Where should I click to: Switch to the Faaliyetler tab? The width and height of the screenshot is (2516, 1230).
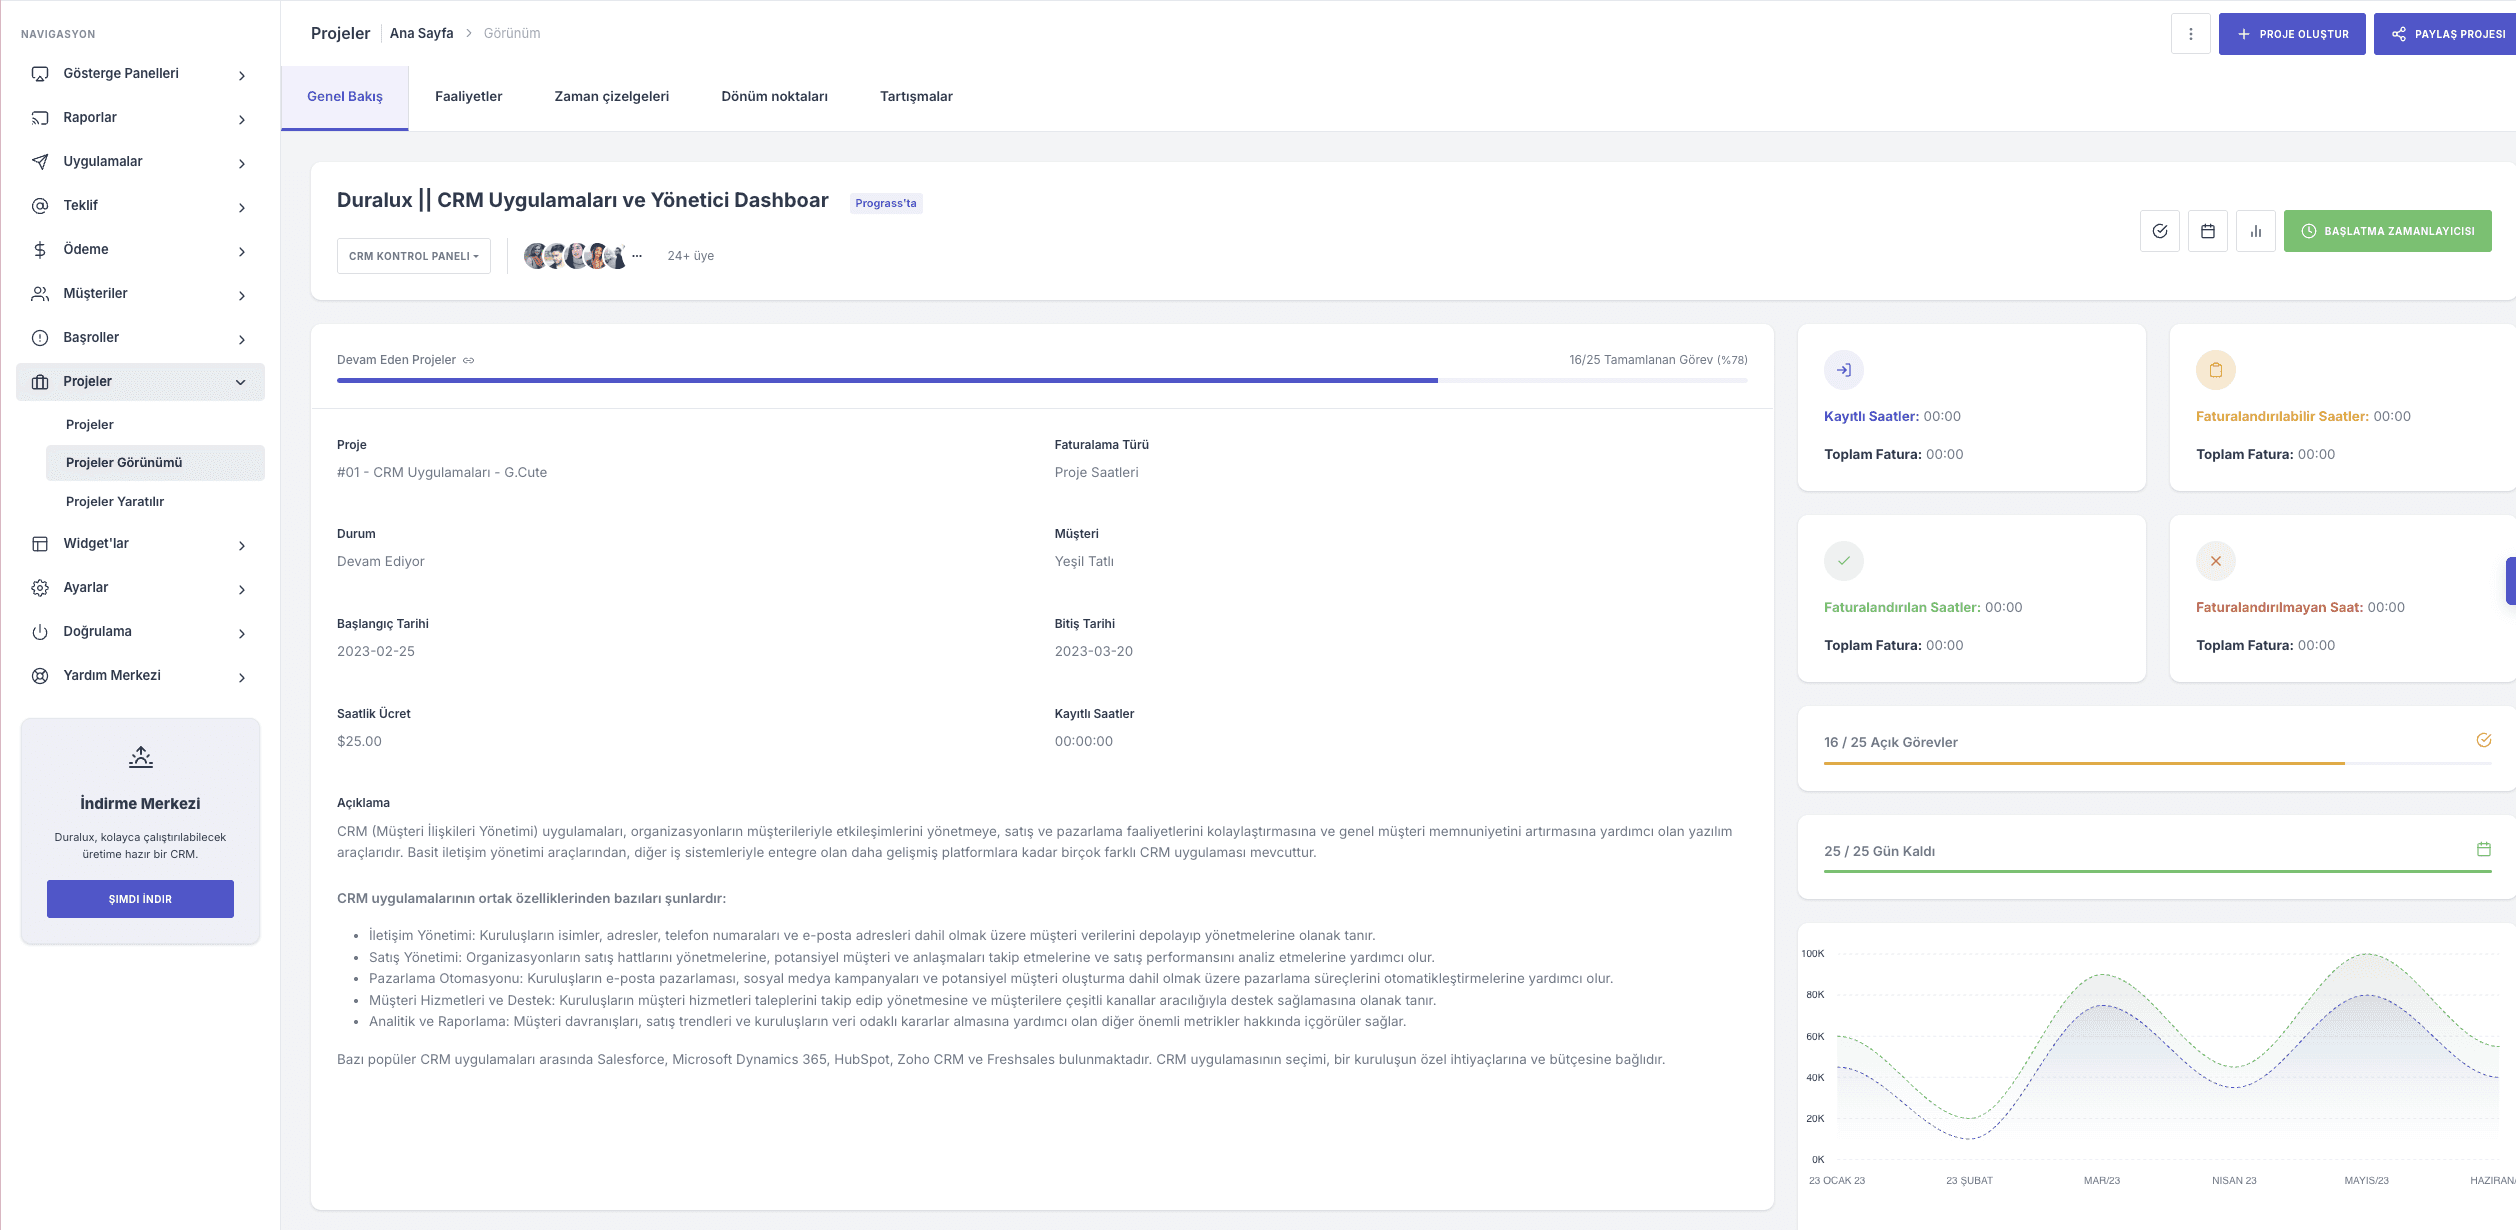pos(468,97)
